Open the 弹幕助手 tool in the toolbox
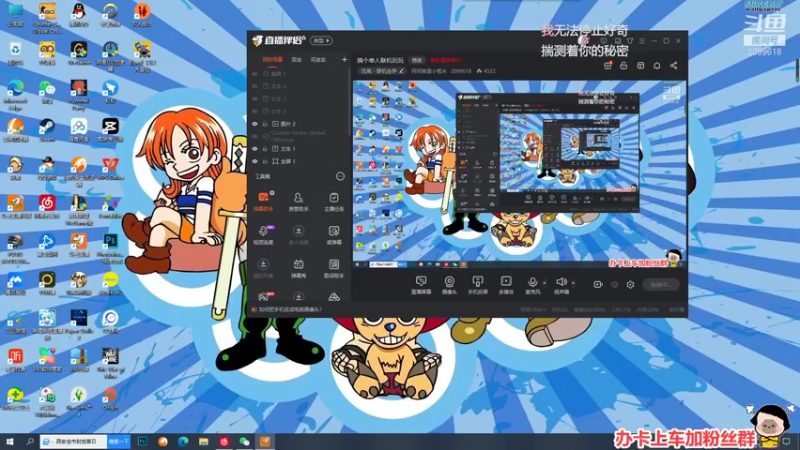This screenshot has height=450, width=800. (x=263, y=201)
